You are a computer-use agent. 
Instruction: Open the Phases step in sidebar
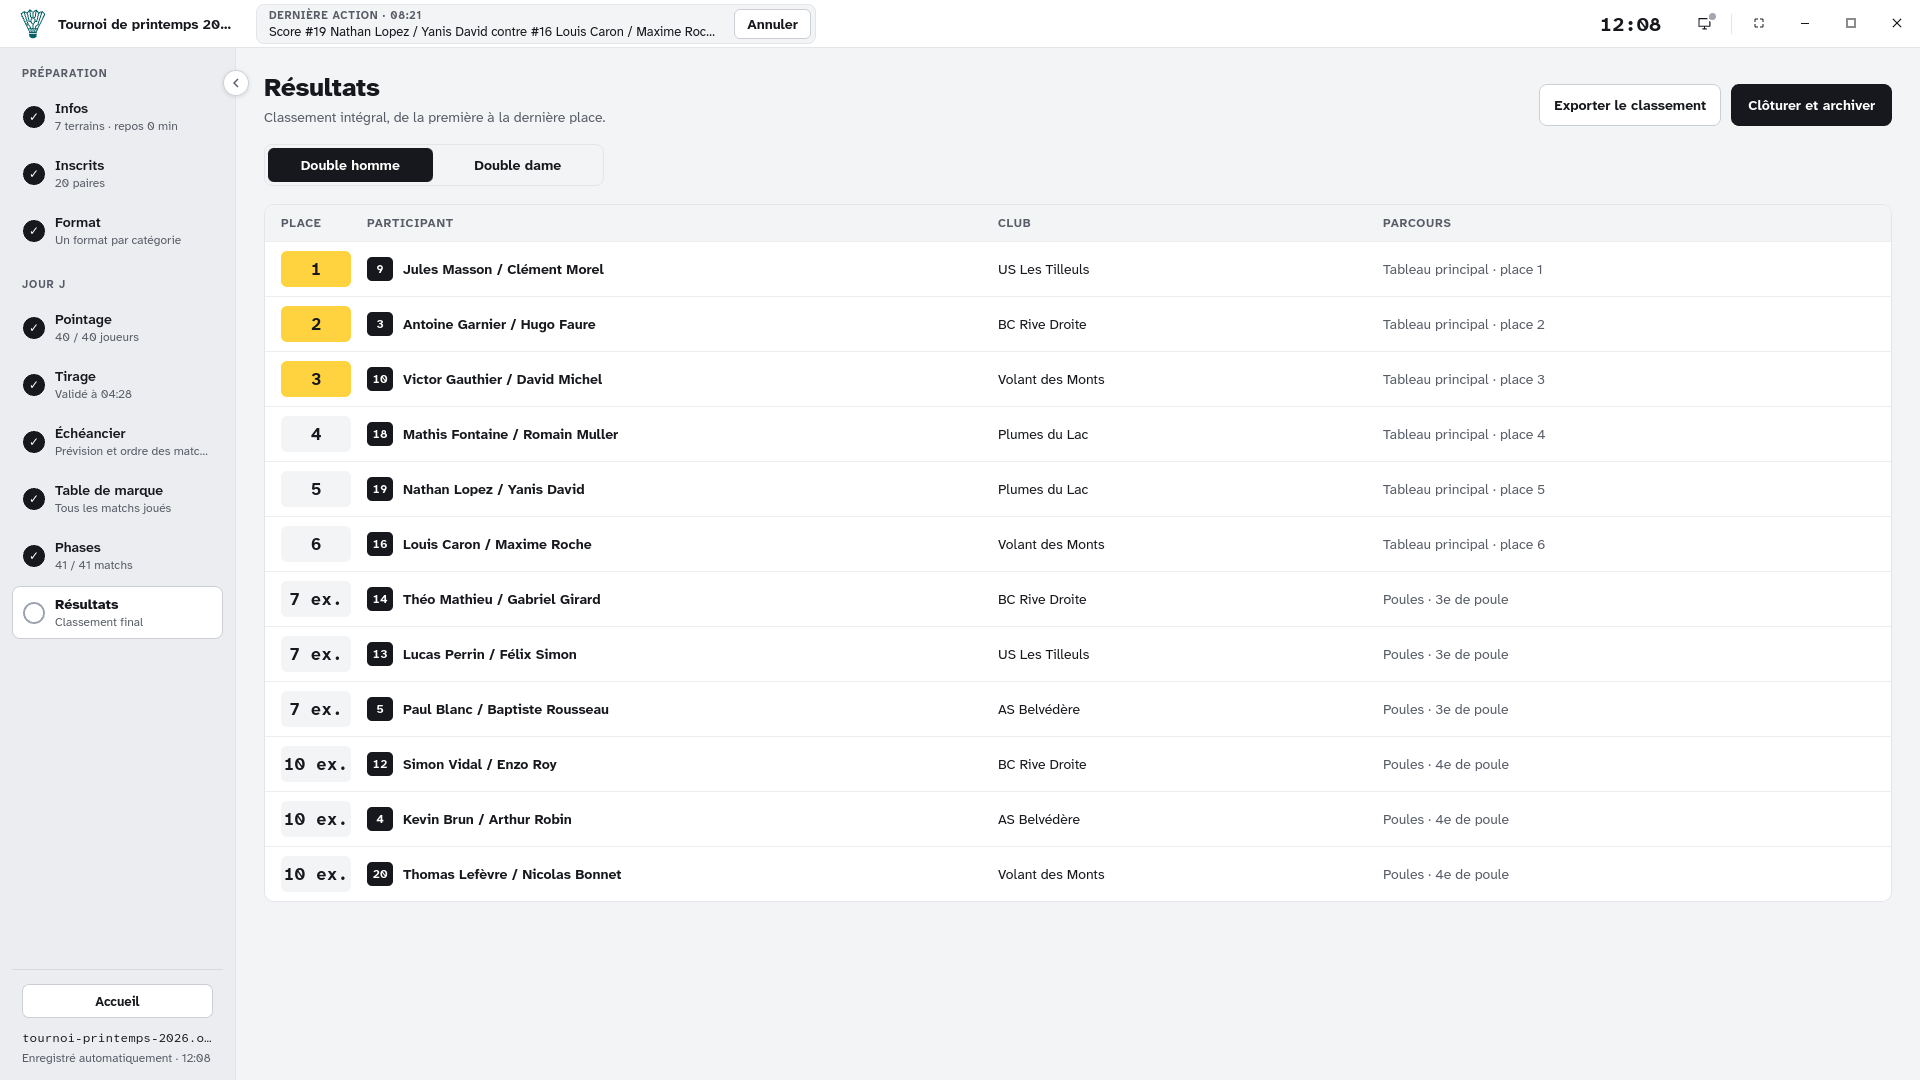click(118, 556)
